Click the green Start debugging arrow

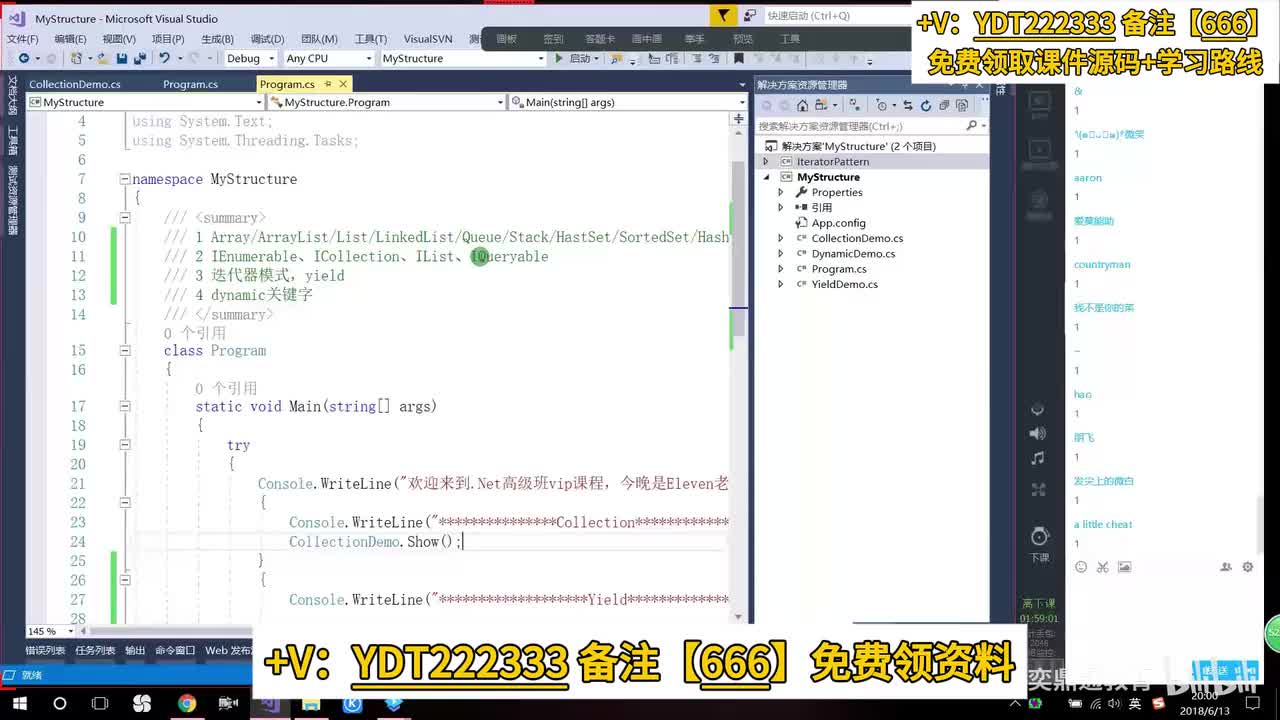[559, 58]
